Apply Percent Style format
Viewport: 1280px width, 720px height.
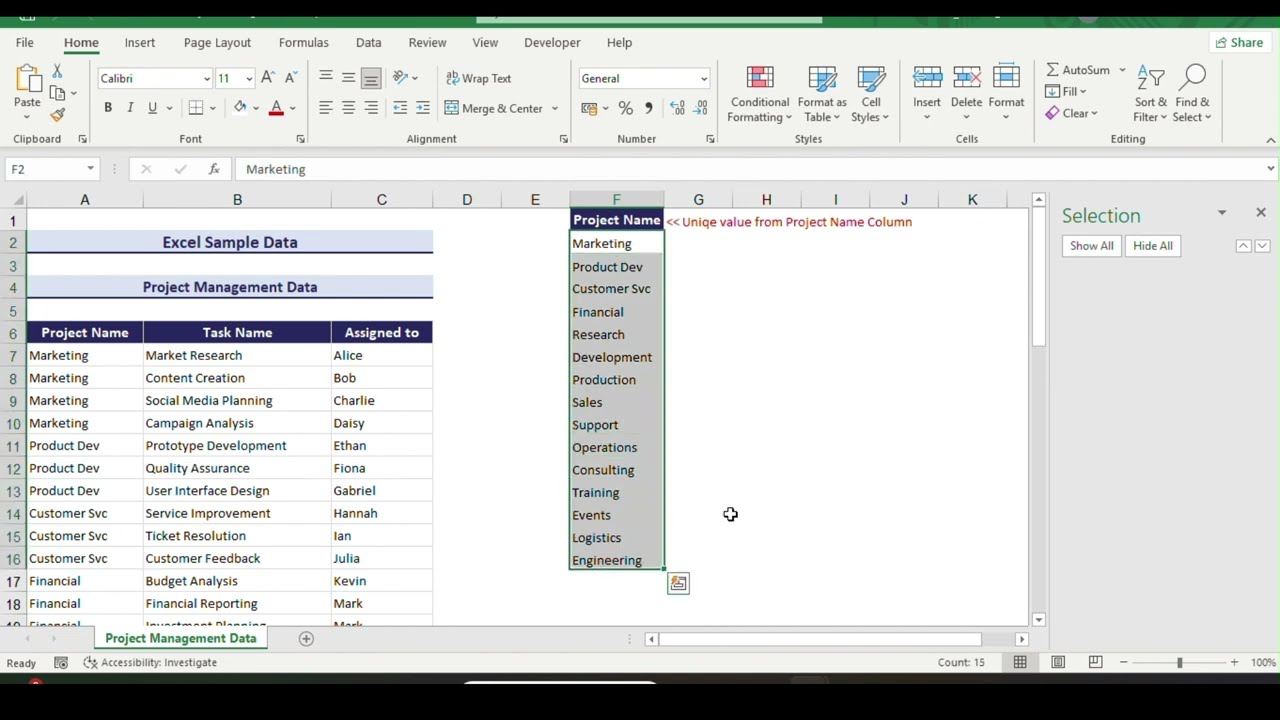tap(625, 108)
